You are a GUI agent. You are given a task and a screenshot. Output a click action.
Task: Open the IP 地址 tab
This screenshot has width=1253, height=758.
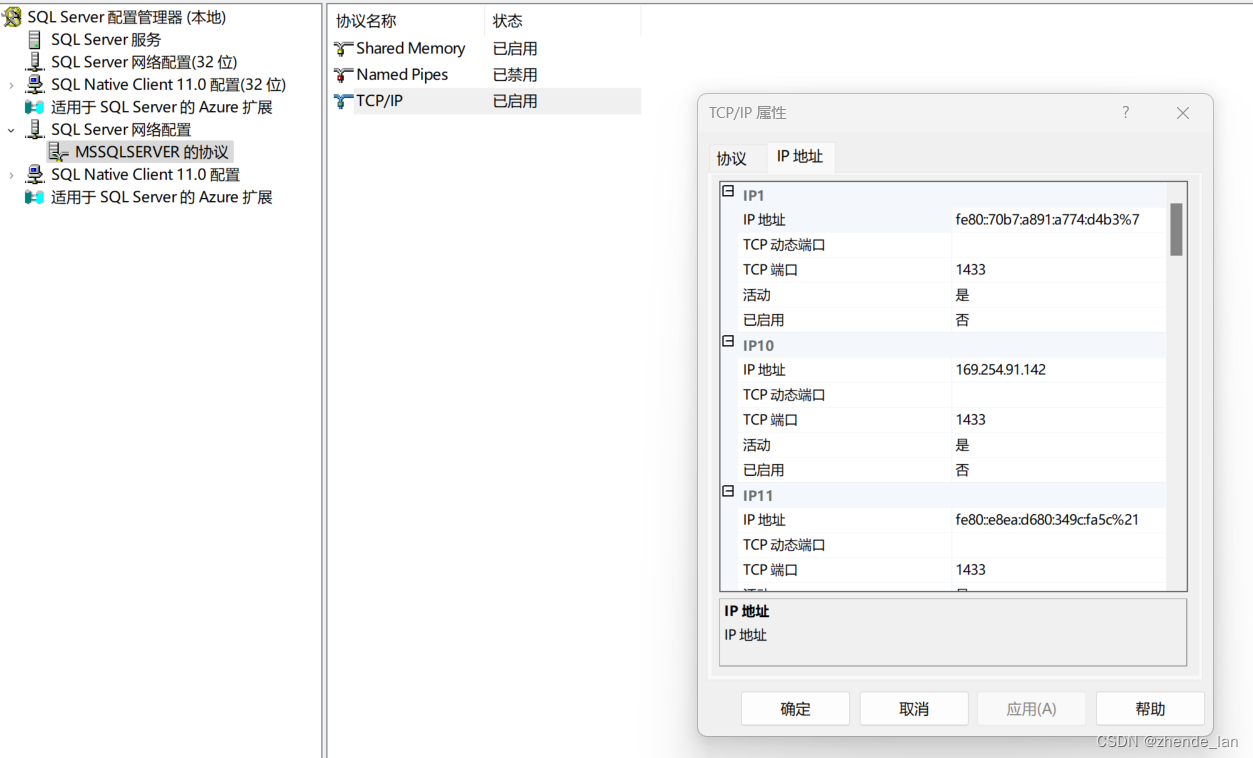tap(800, 158)
